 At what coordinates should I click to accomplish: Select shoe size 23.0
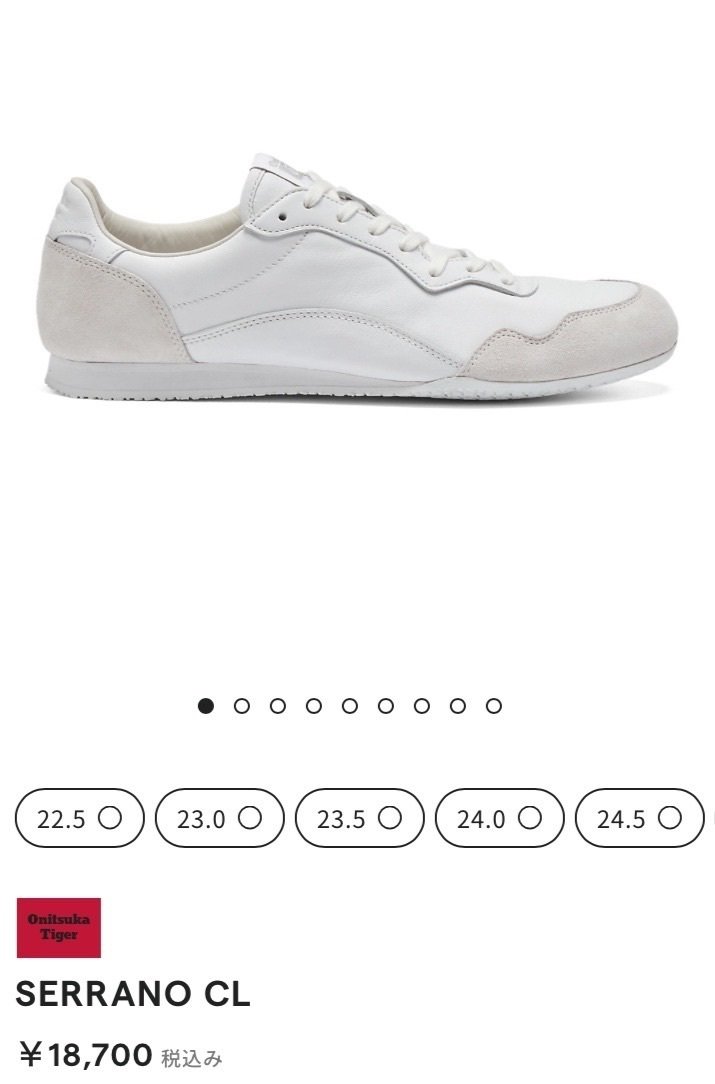point(219,818)
